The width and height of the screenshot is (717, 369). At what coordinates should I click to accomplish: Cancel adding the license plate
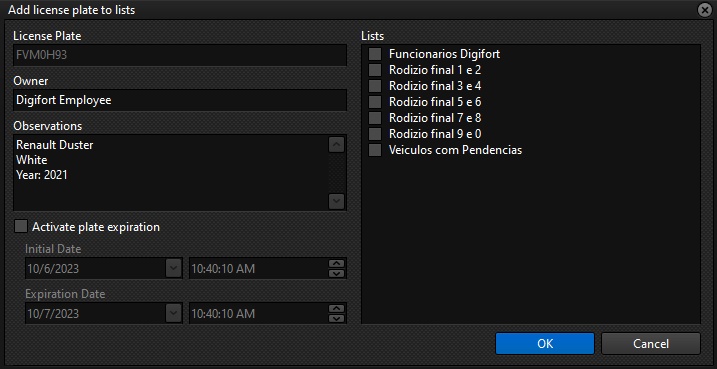(x=651, y=343)
